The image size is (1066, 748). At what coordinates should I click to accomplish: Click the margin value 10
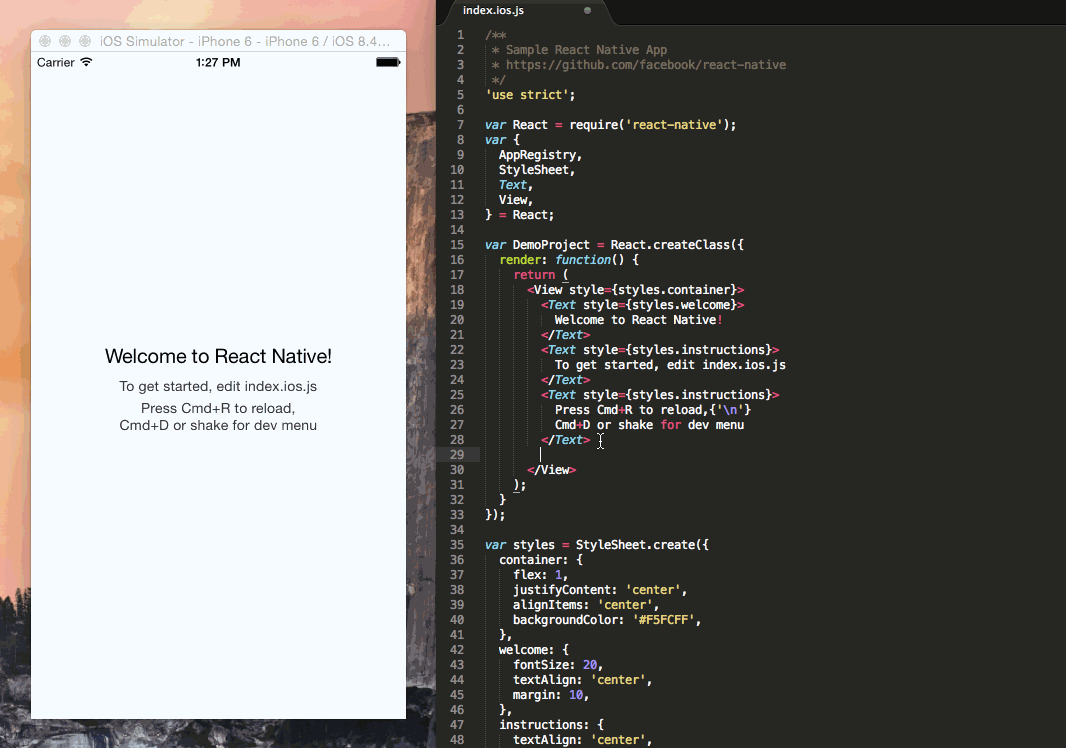576,695
